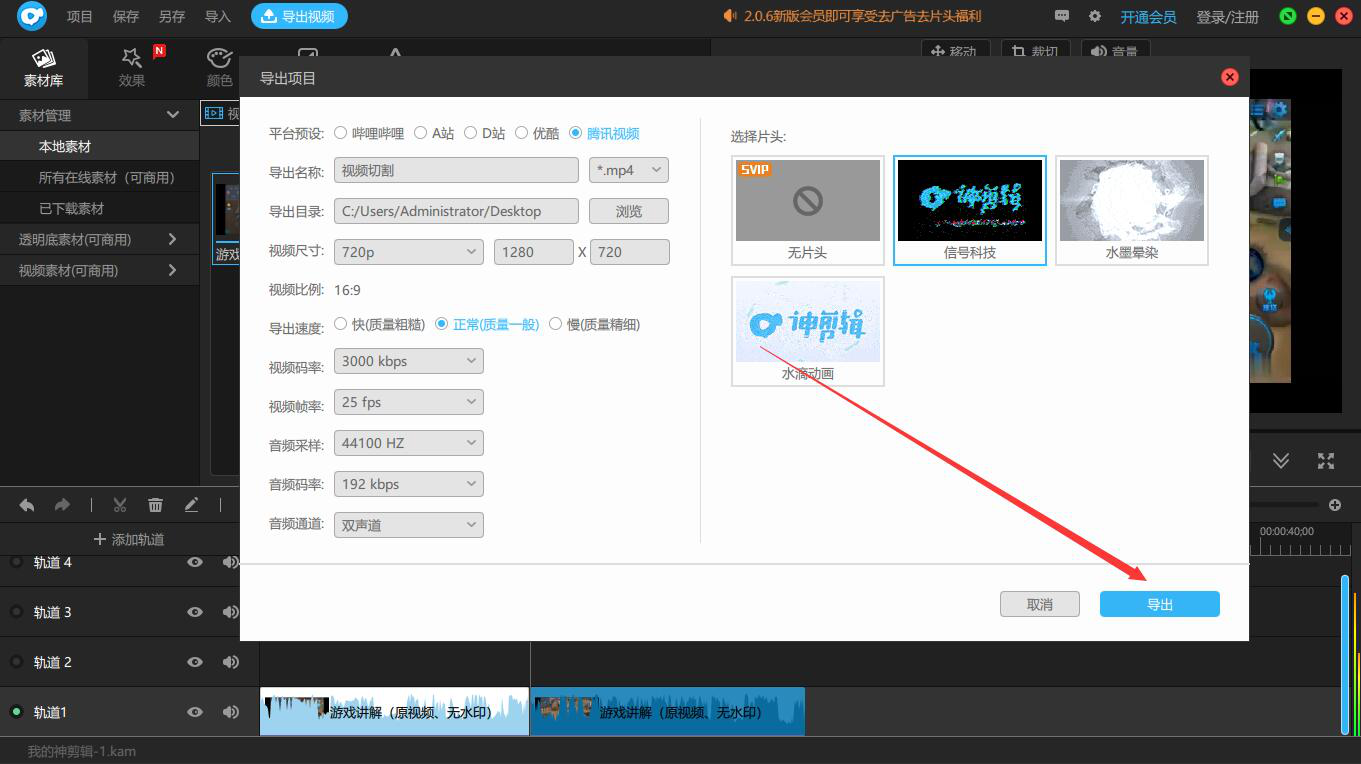Zoom in timeline with plus icon
Viewport: 1361px width, 764px height.
point(1335,505)
